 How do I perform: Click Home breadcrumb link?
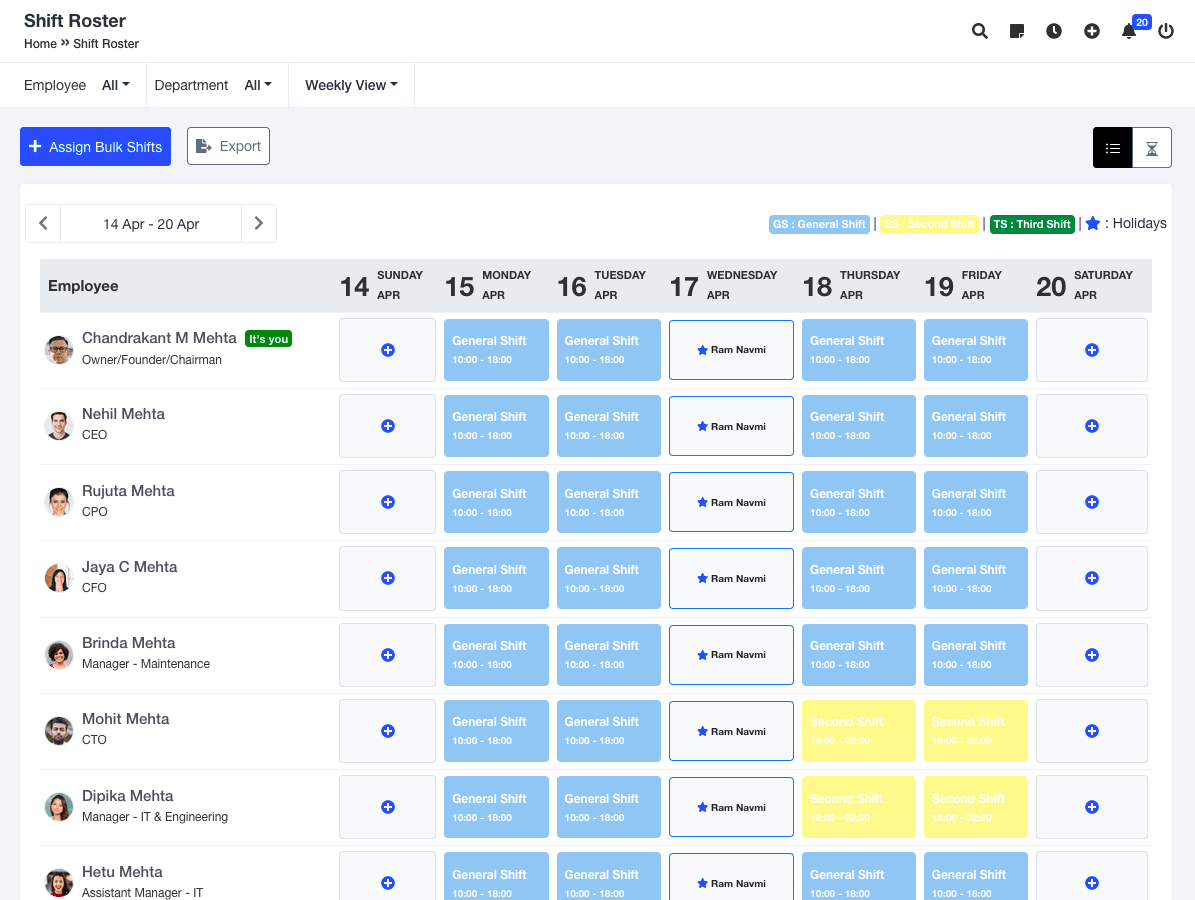point(40,44)
